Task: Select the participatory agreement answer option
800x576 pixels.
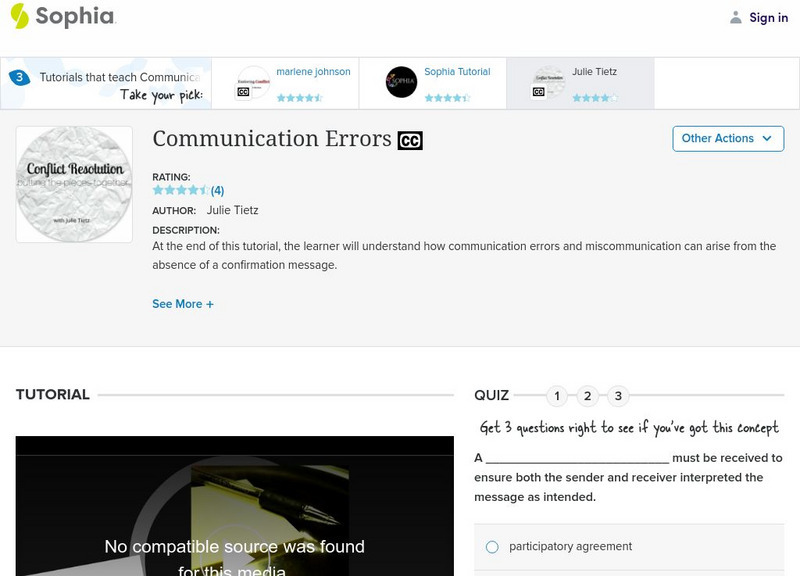Action: tap(490, 547)
